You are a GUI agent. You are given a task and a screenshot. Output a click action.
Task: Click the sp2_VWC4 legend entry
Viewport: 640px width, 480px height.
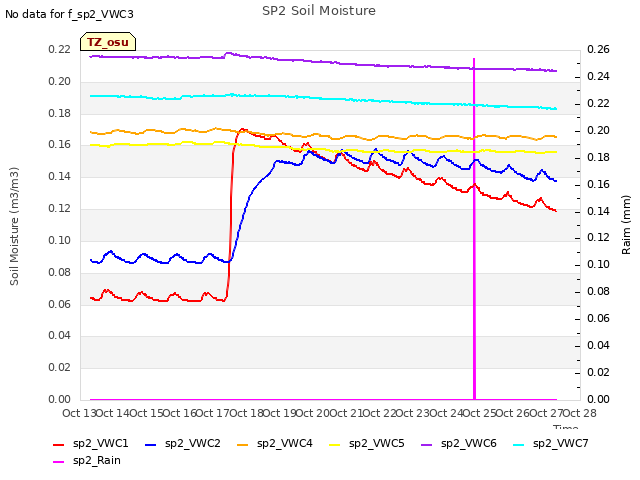(x=275, y=444)
